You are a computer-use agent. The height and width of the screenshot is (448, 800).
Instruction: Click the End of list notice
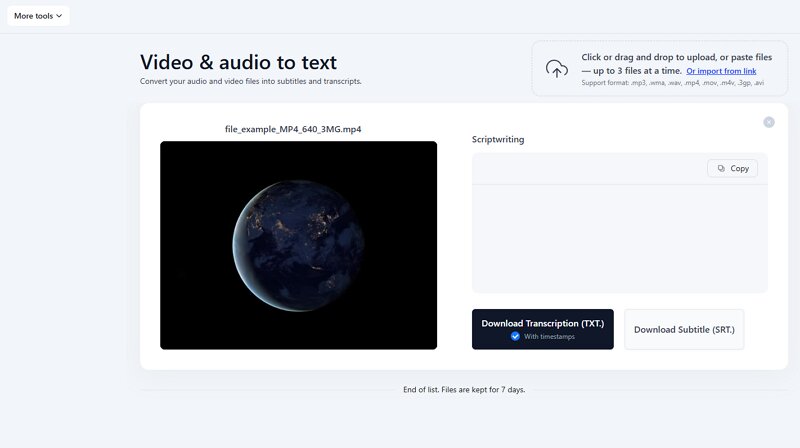[463, 389]
